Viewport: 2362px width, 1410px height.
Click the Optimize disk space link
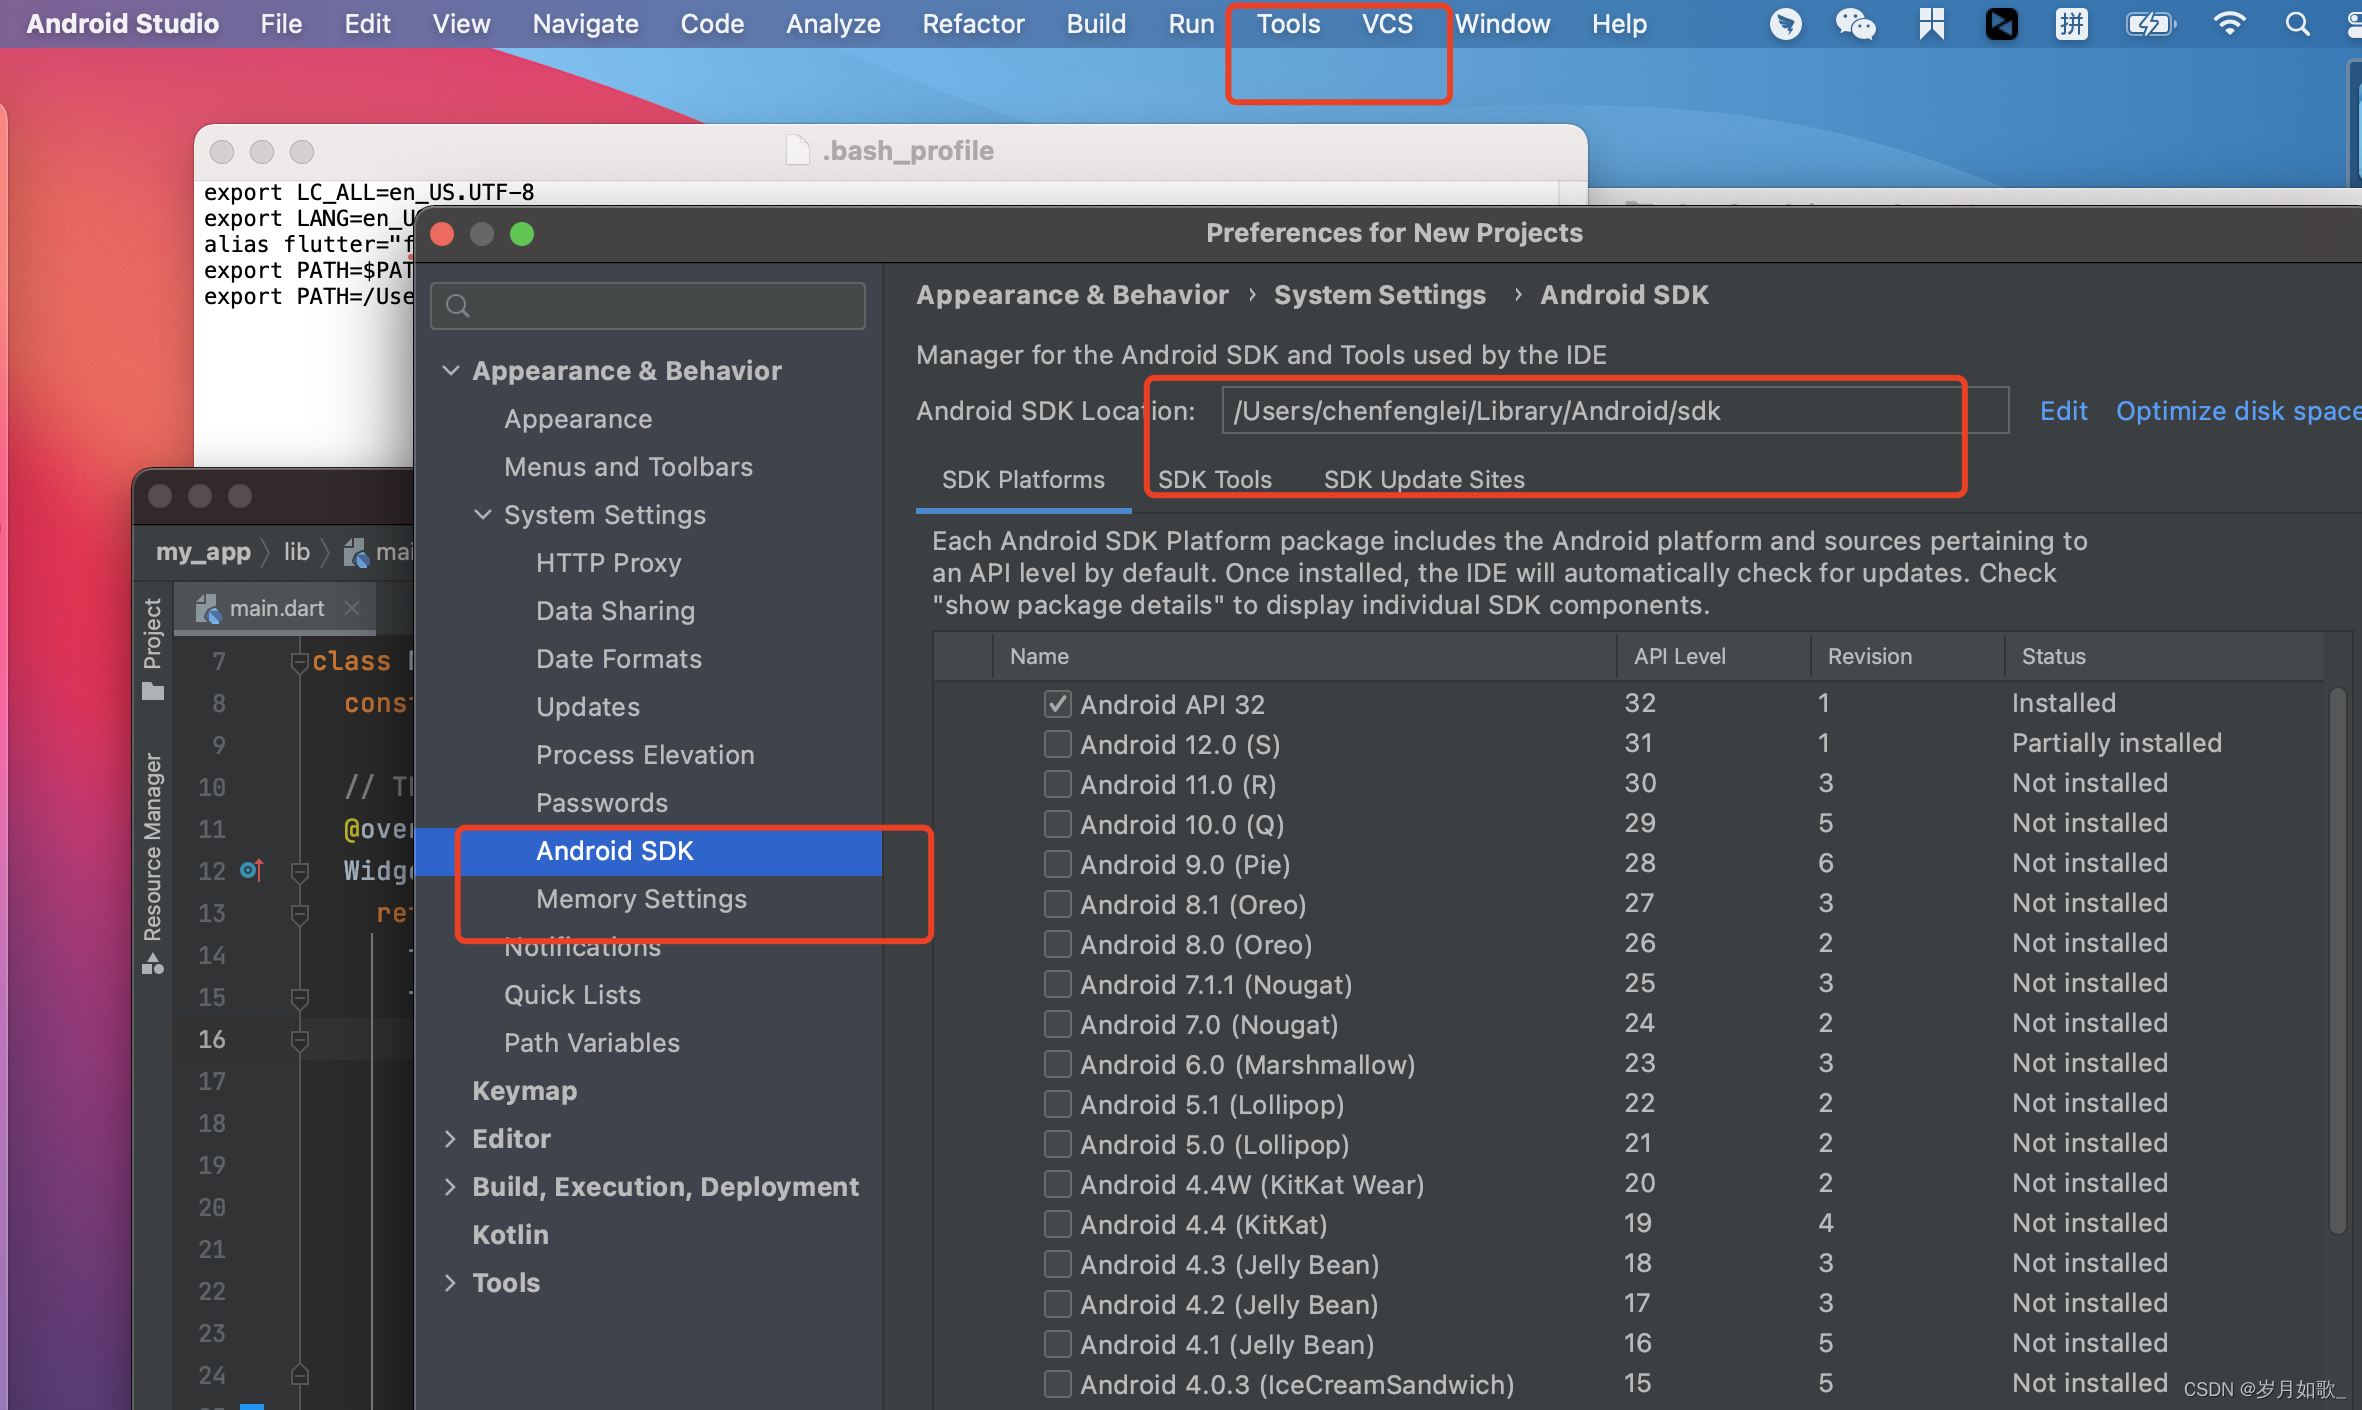click(x=2236, y=411)
